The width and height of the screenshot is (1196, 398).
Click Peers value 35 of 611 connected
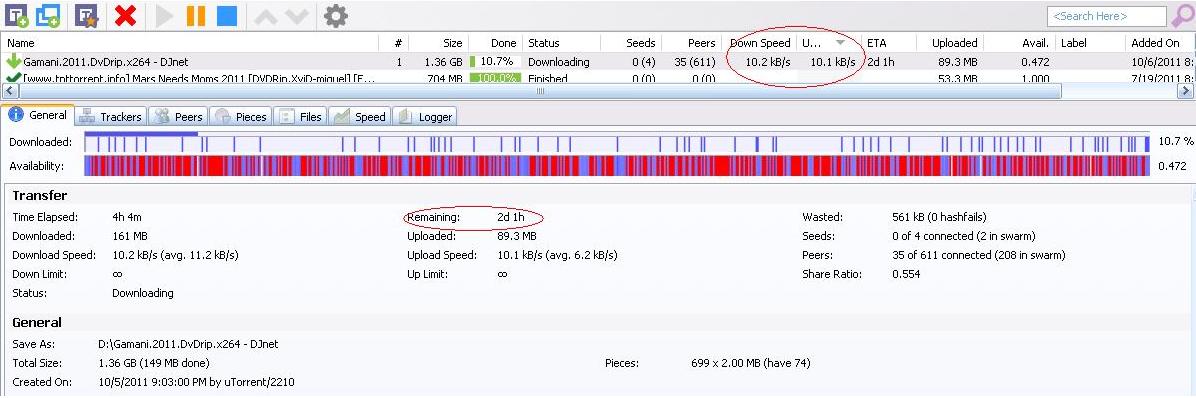979,255
